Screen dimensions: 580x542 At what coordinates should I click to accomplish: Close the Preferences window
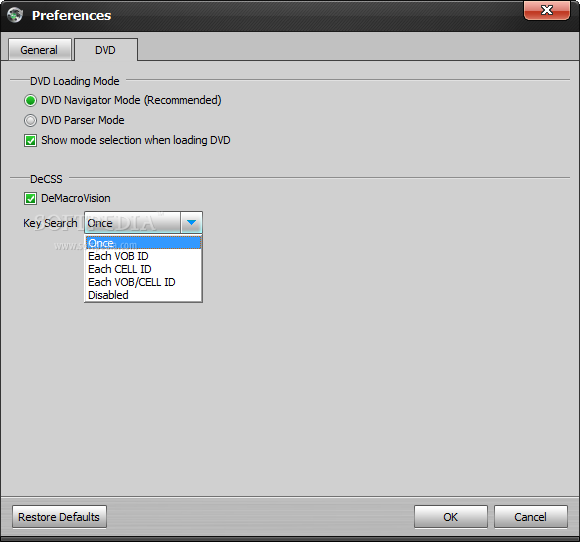547,10
